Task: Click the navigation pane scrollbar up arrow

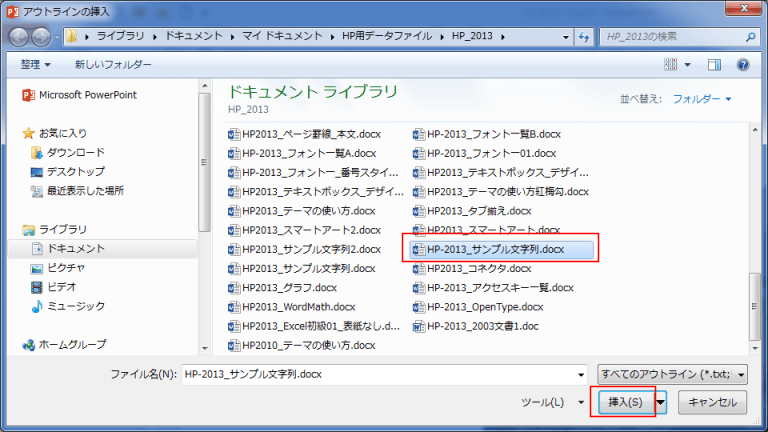Action: coord(205,86)
